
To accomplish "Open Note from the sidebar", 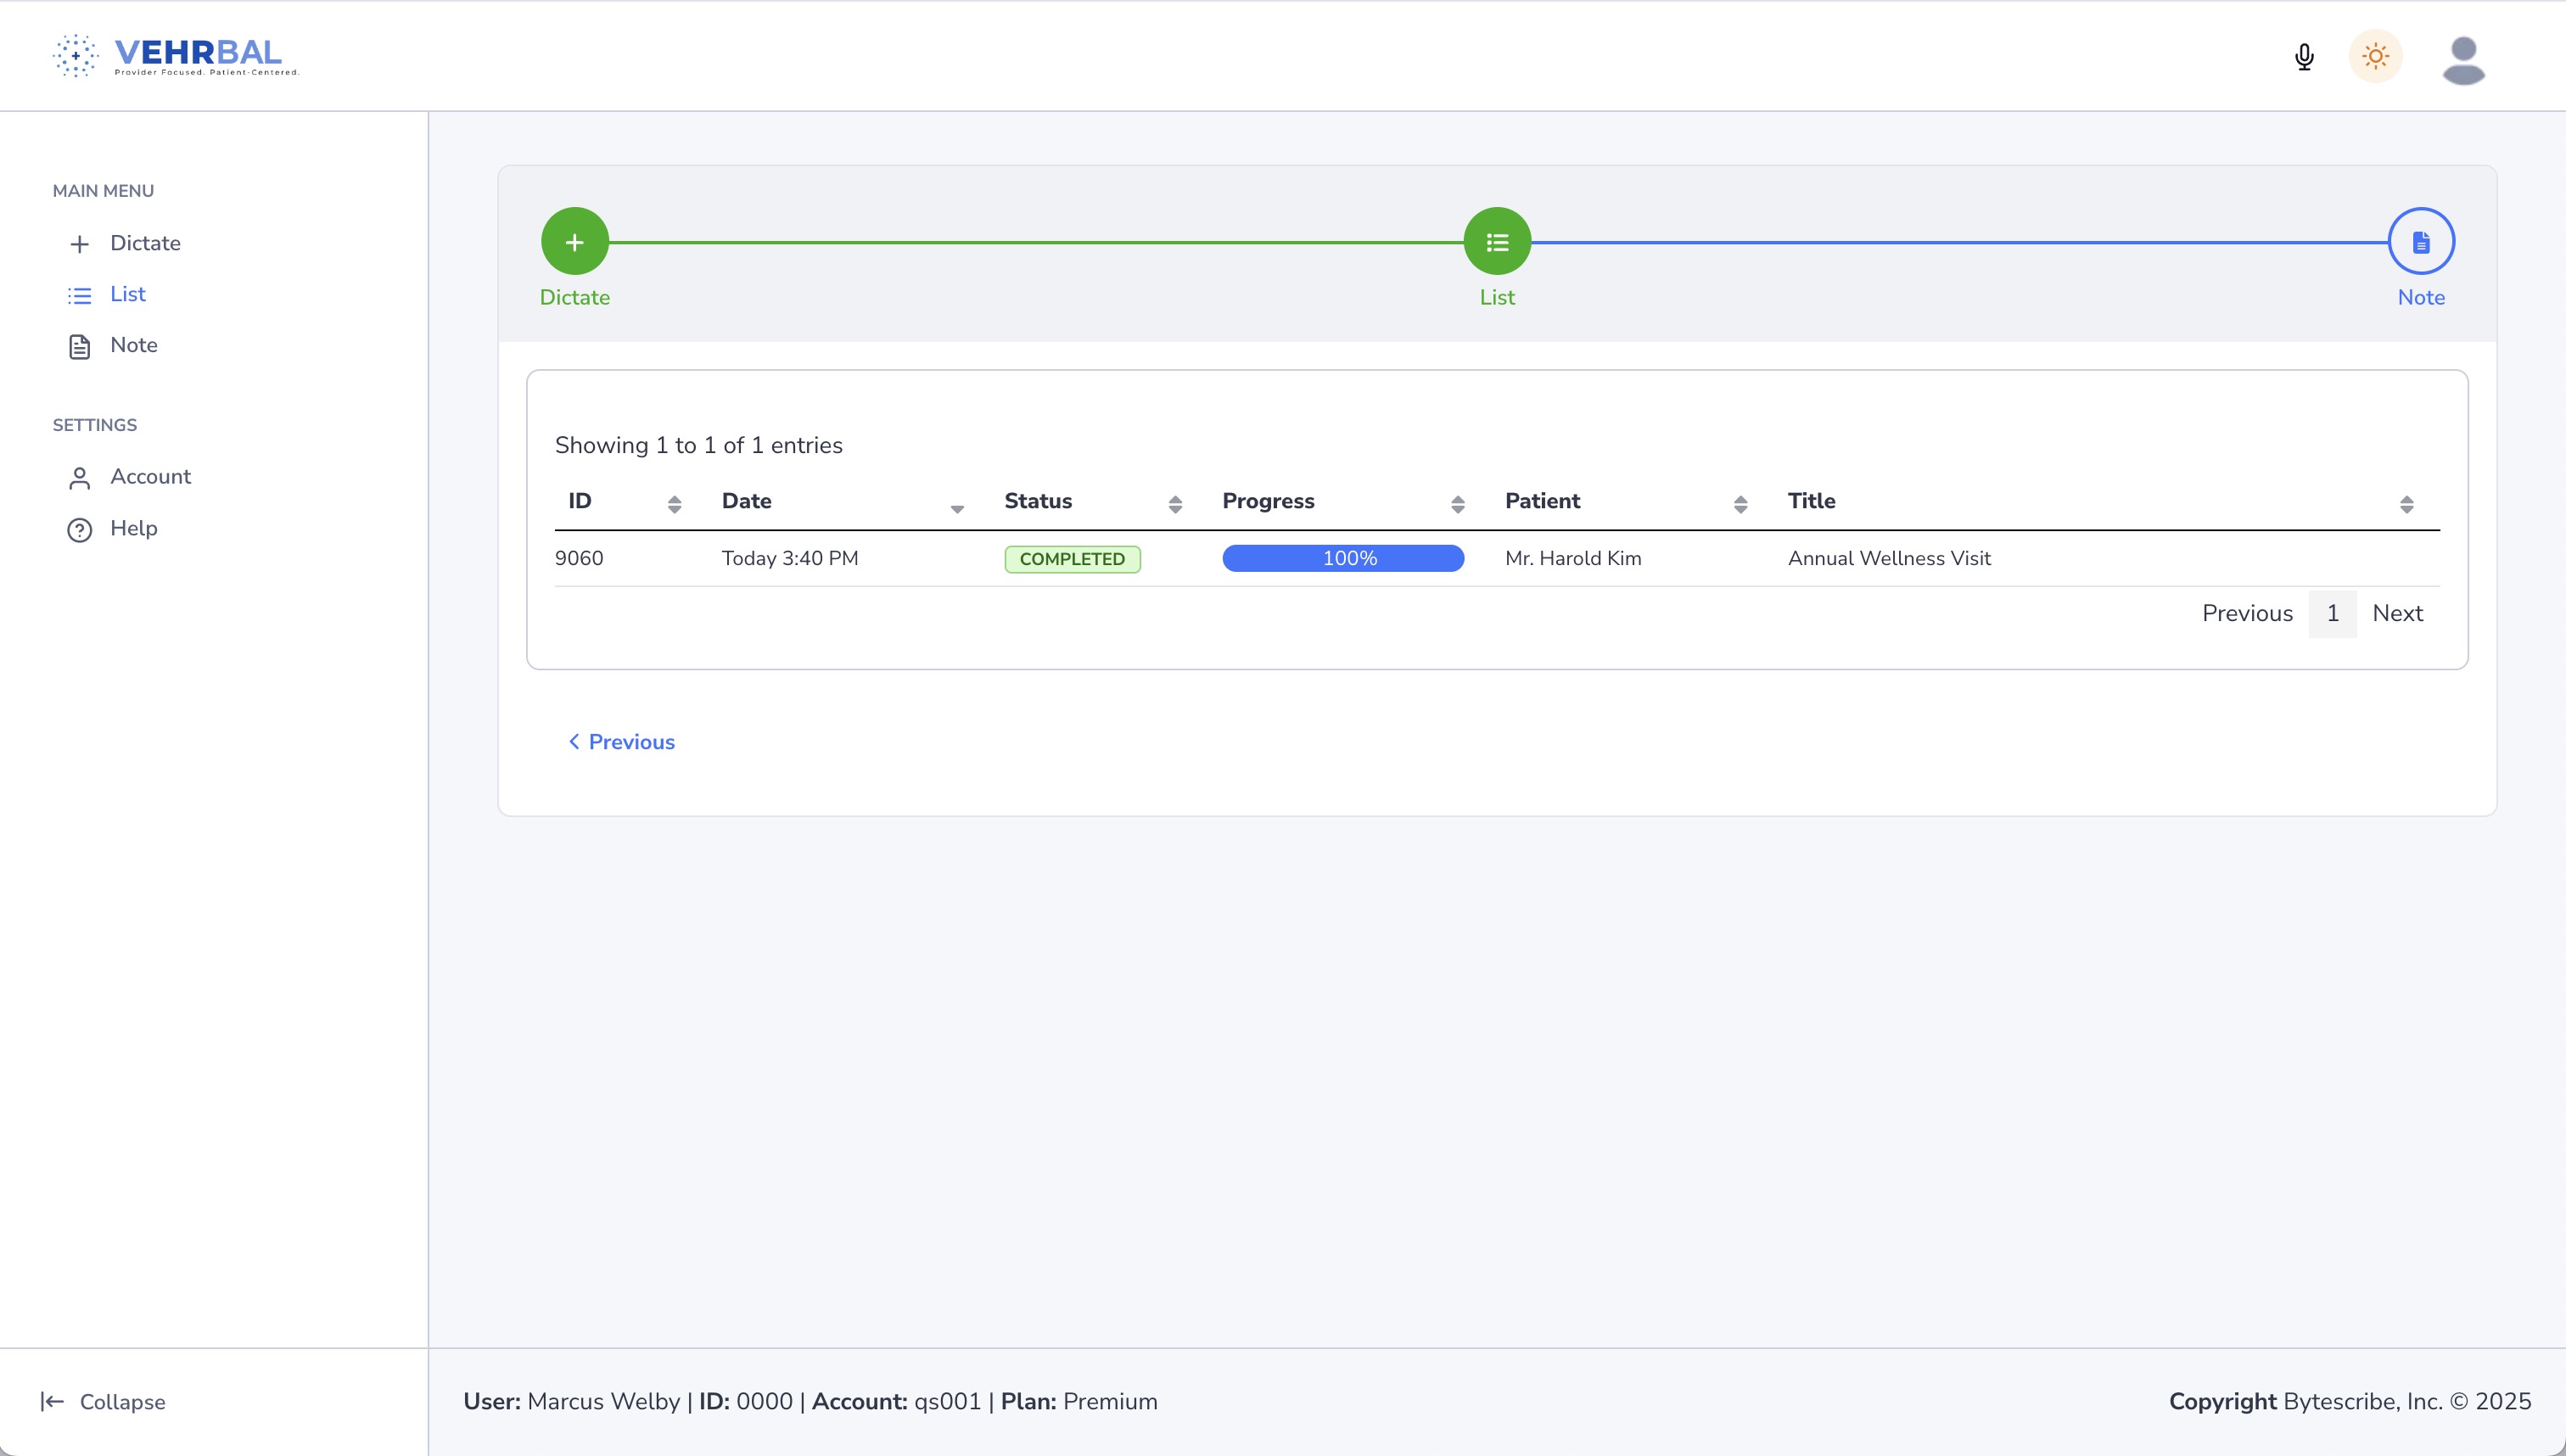I will pos(133,345).
